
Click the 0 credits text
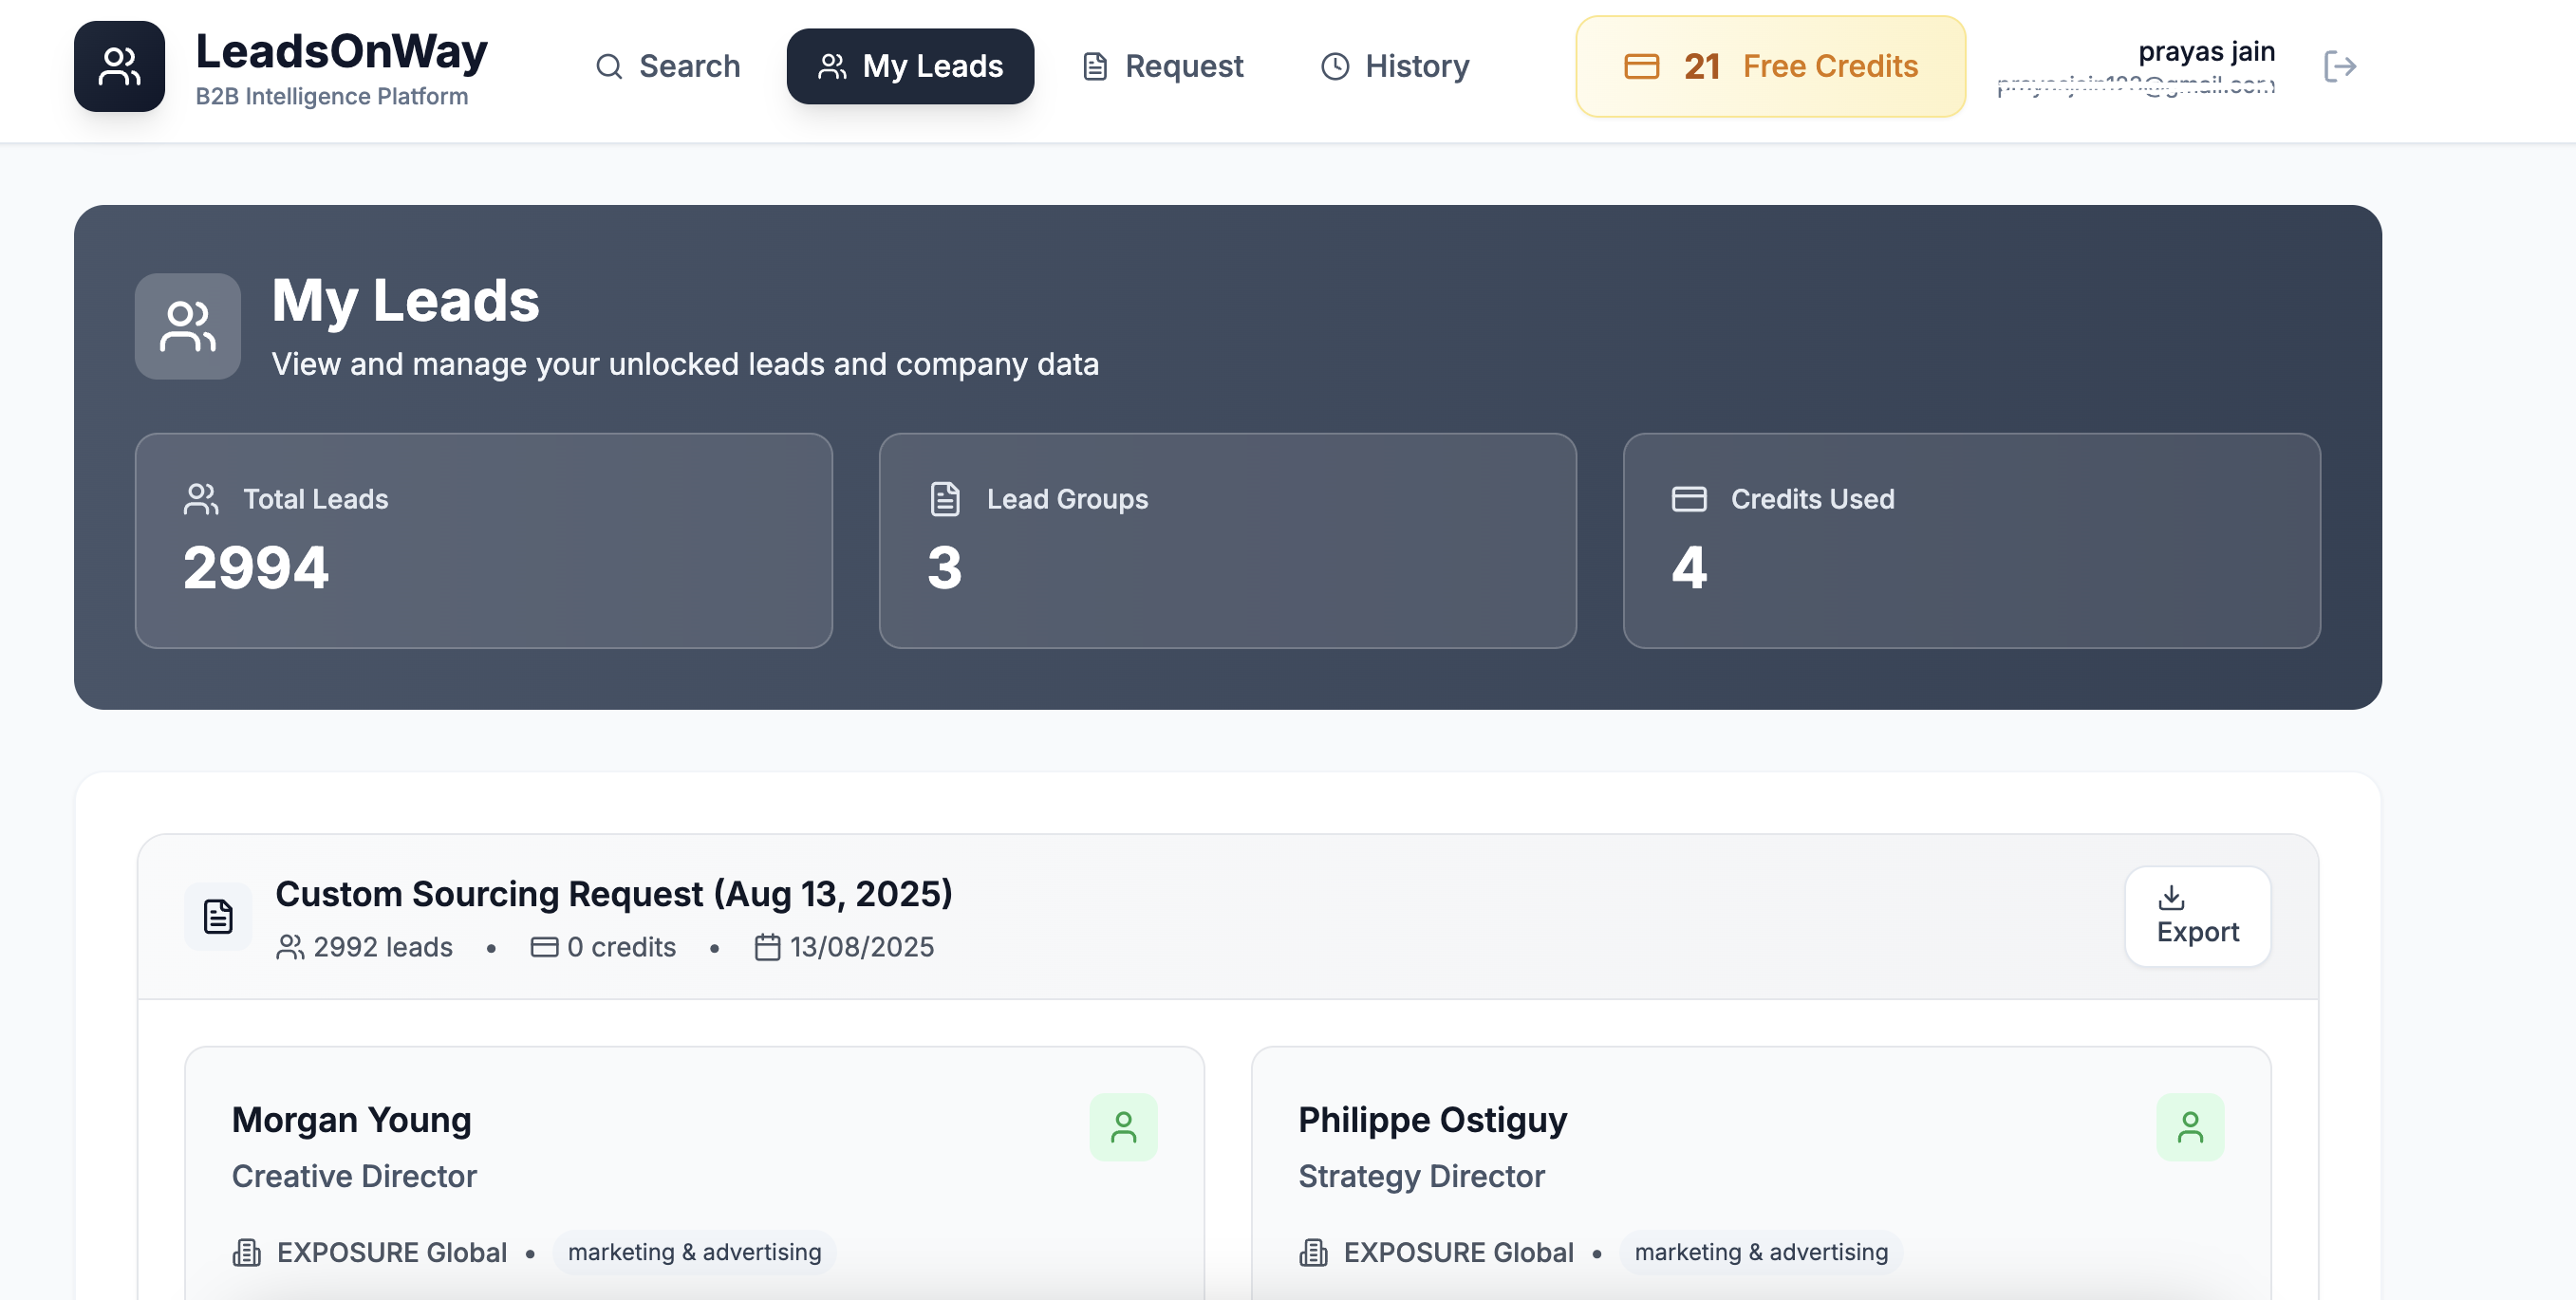[621, 947]
